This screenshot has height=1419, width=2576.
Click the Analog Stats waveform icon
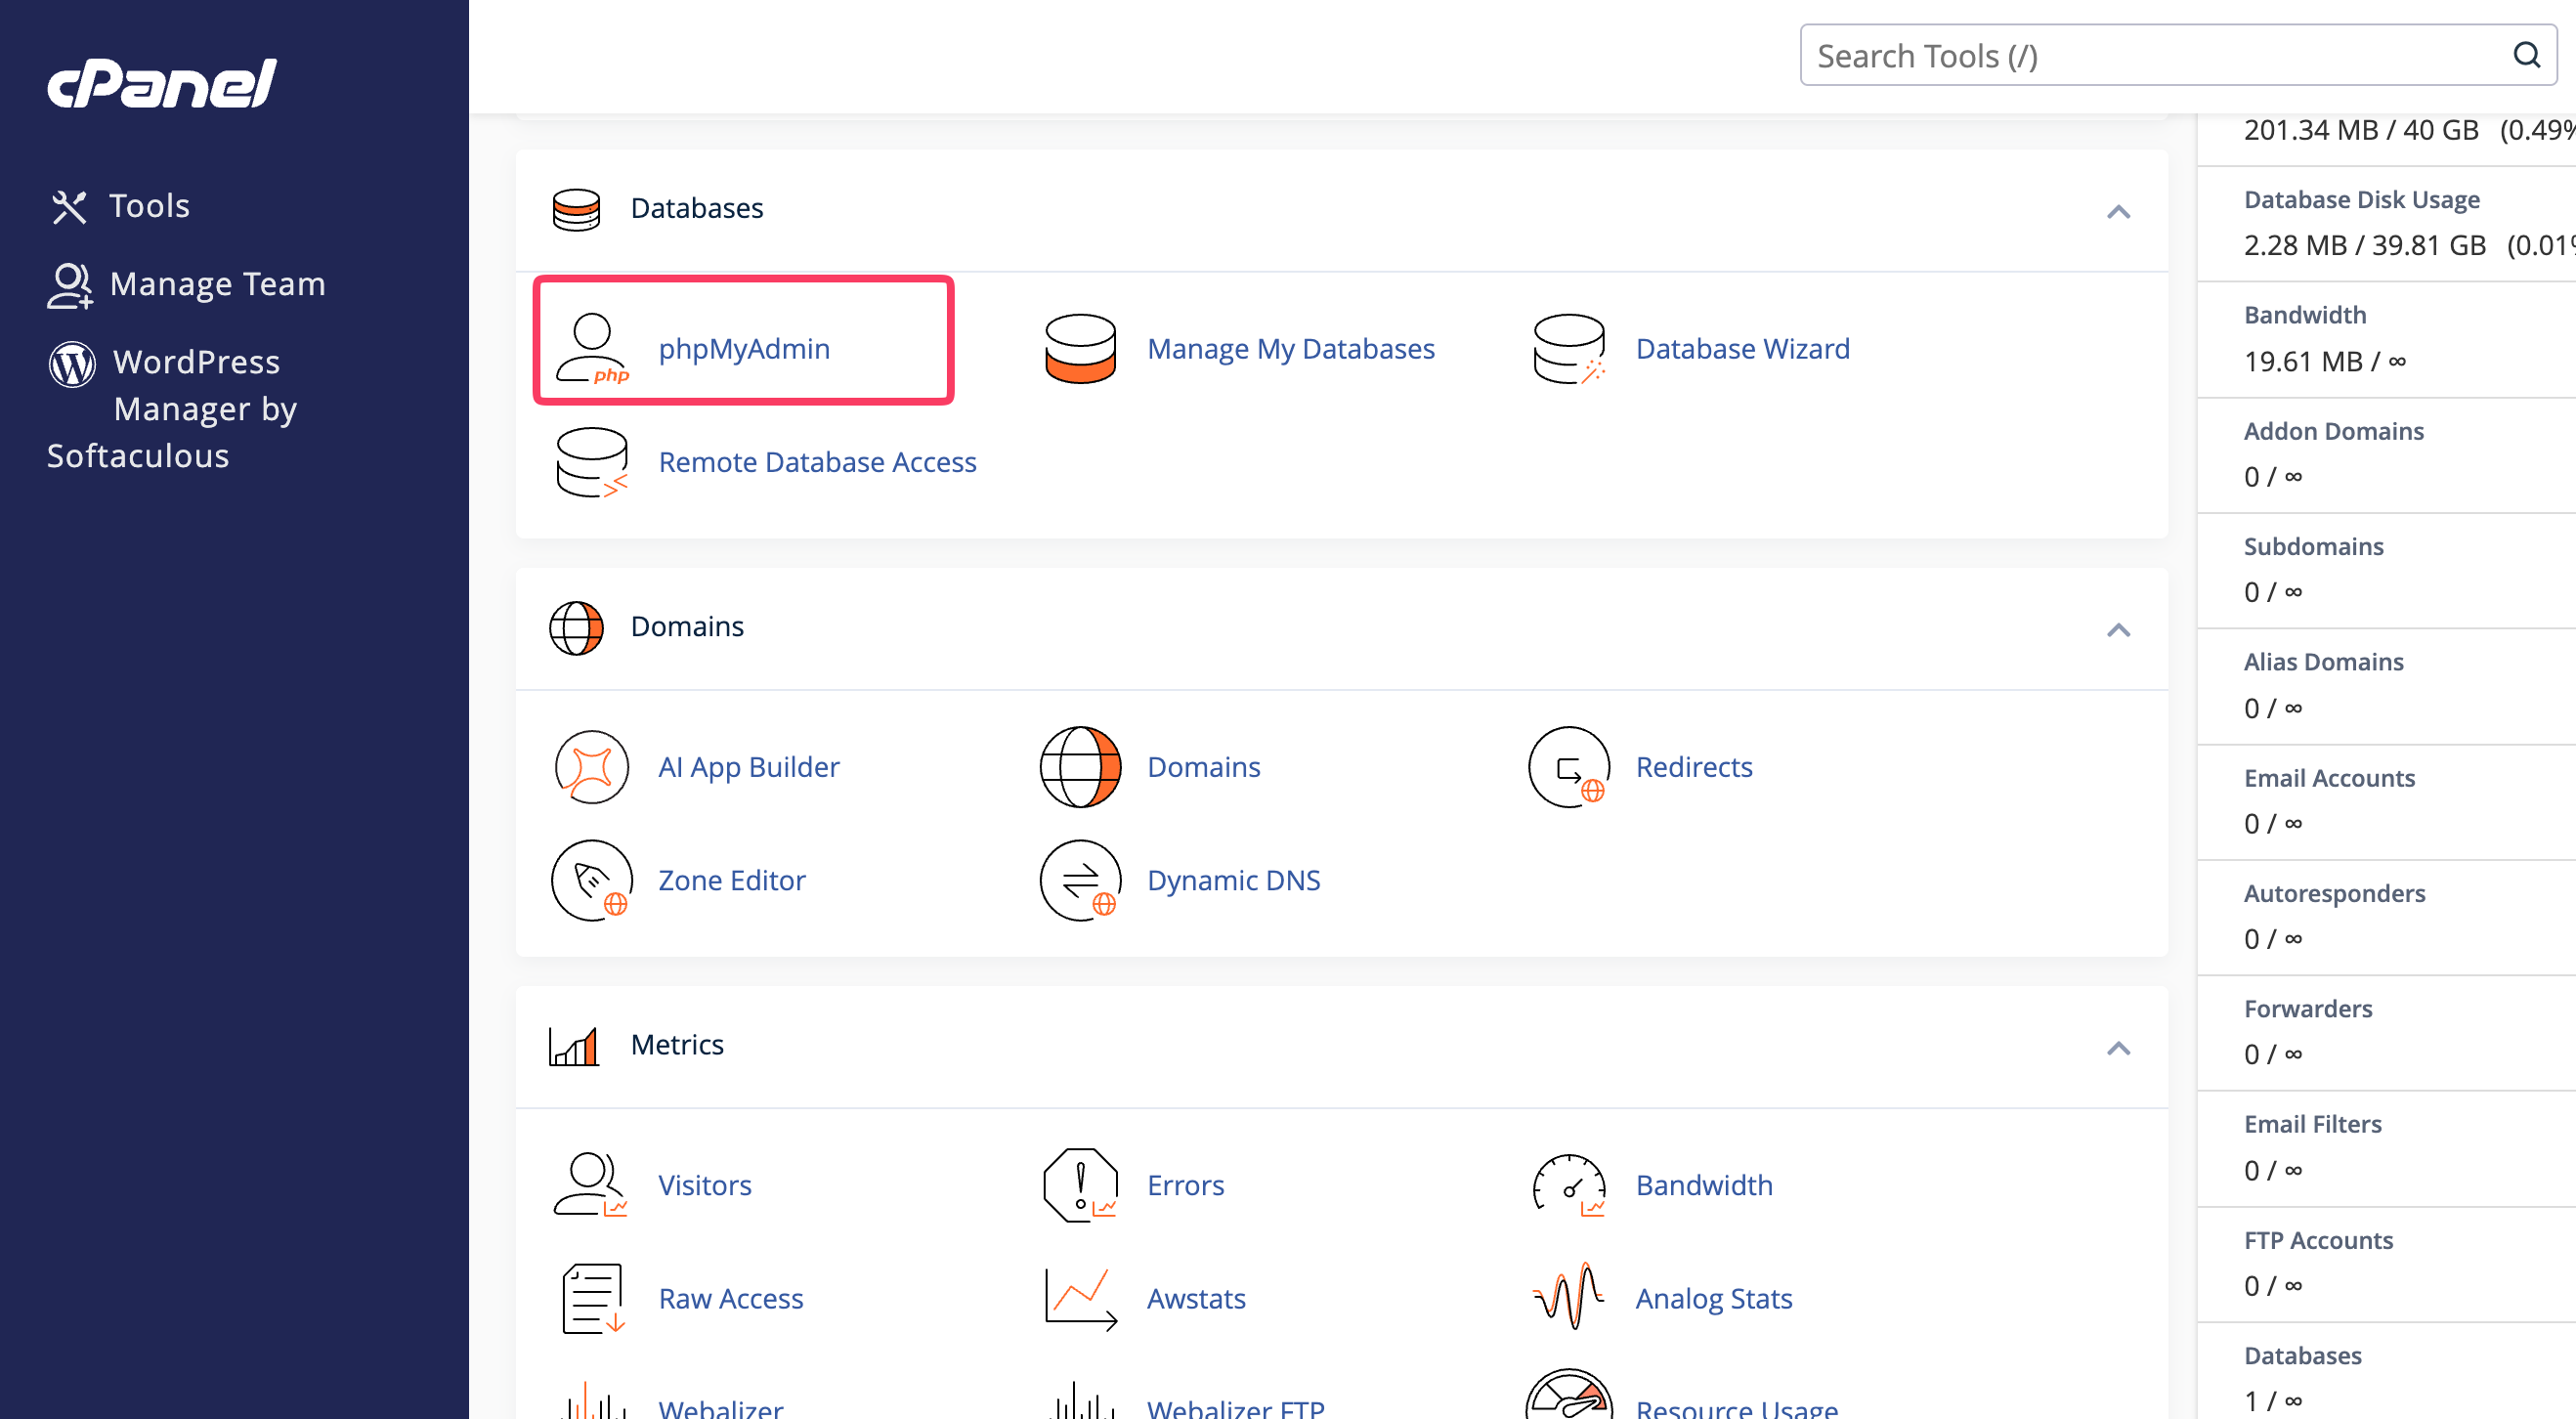tap(1569, 1297)
